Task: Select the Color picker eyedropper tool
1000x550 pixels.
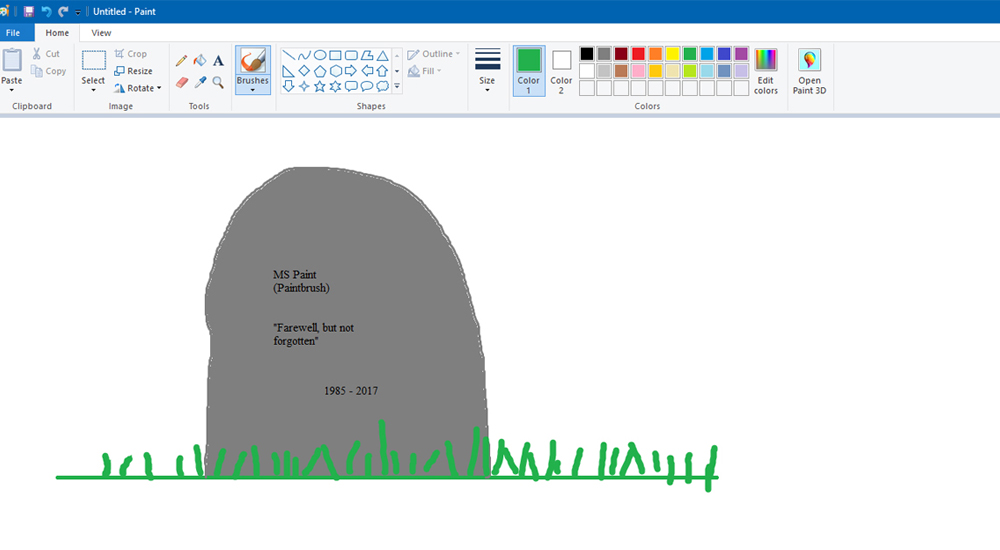Action: pyautogui.click(x=200, y=82)
